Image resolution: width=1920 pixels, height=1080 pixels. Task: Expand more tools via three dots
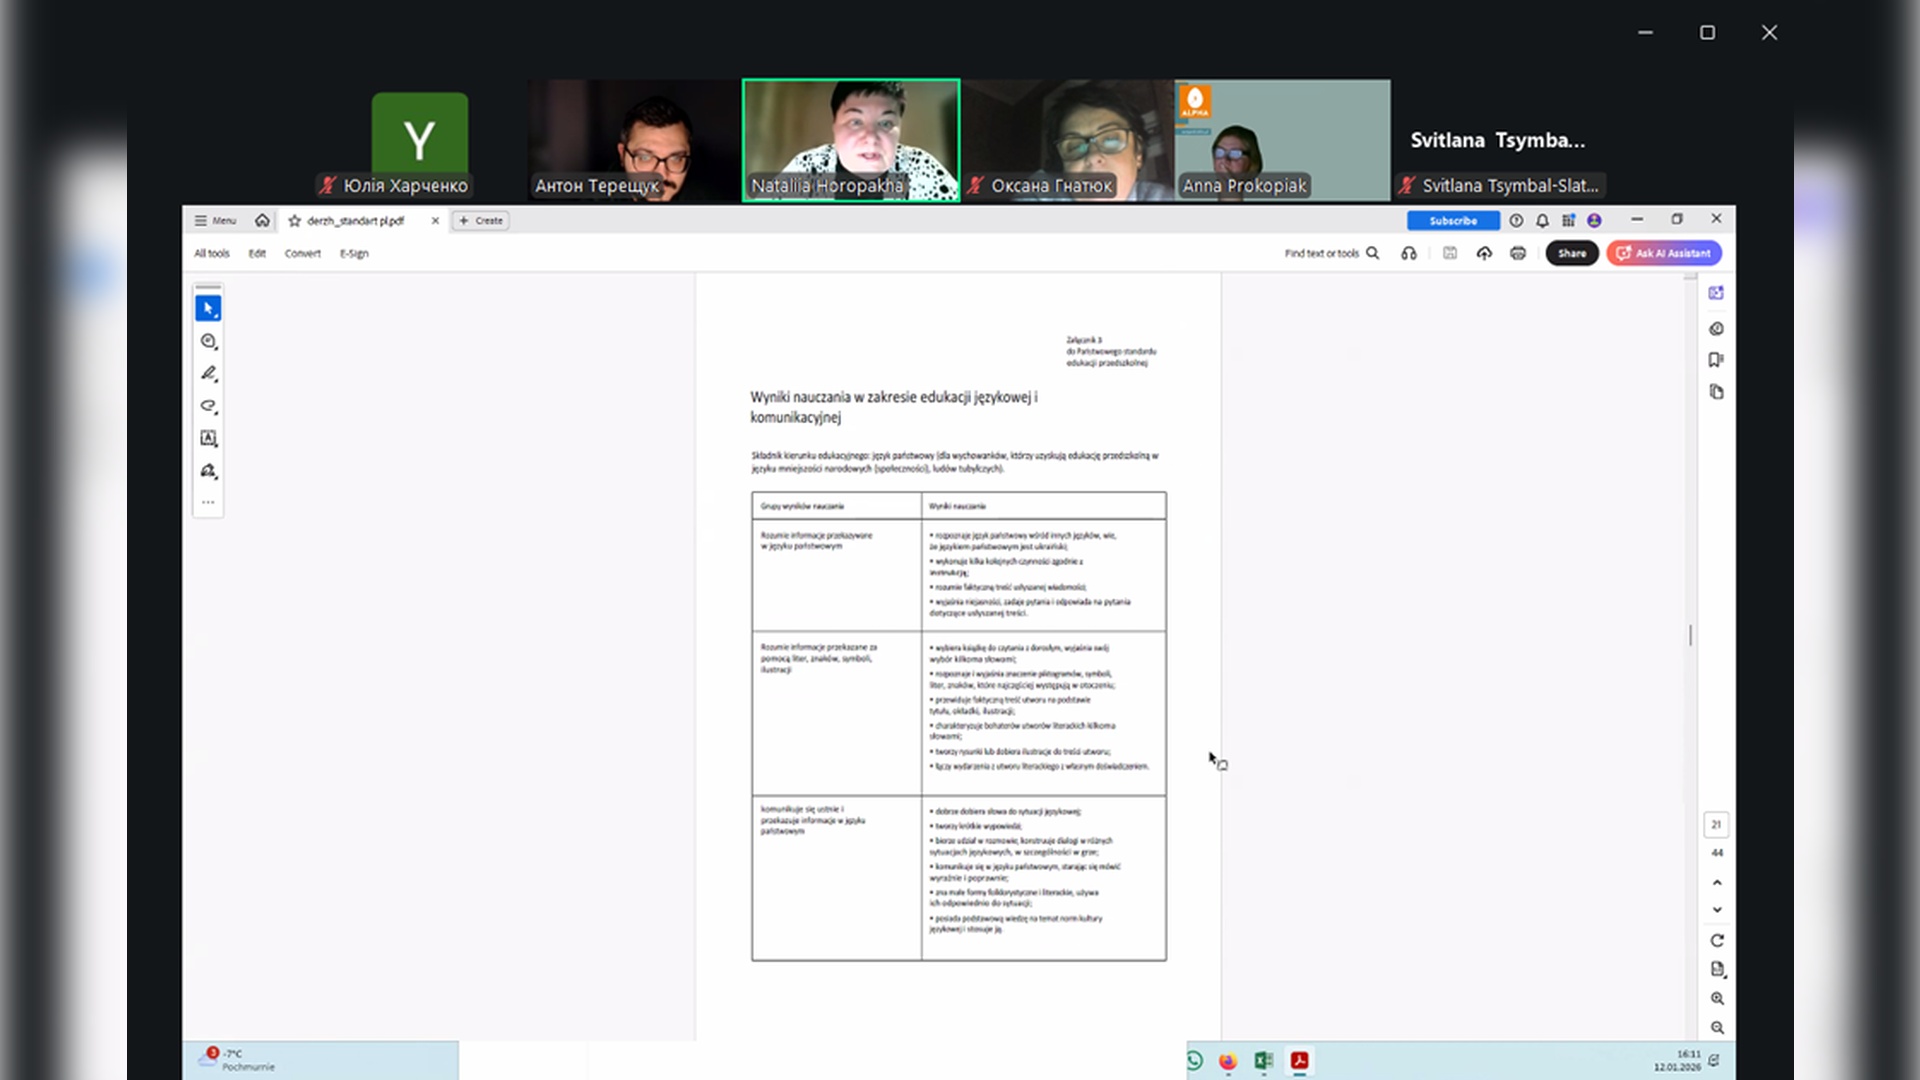[x=208, y=503]
